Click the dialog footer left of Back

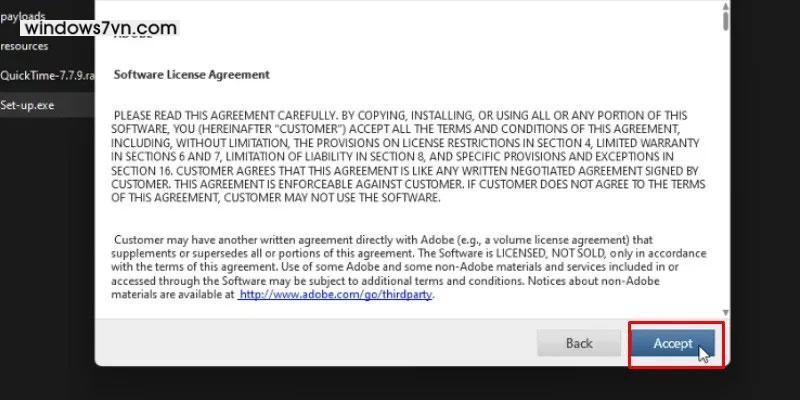315,342
